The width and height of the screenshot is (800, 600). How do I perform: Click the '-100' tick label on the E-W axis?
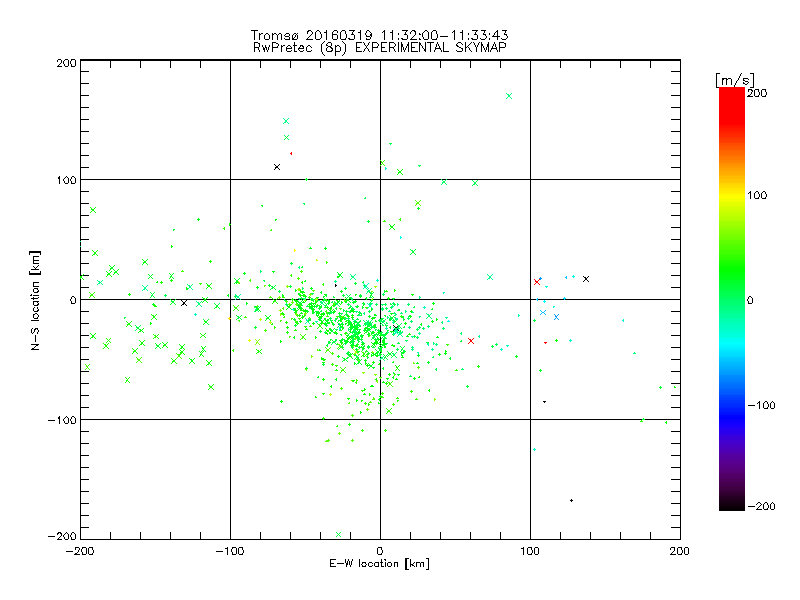tap(230, 551)
